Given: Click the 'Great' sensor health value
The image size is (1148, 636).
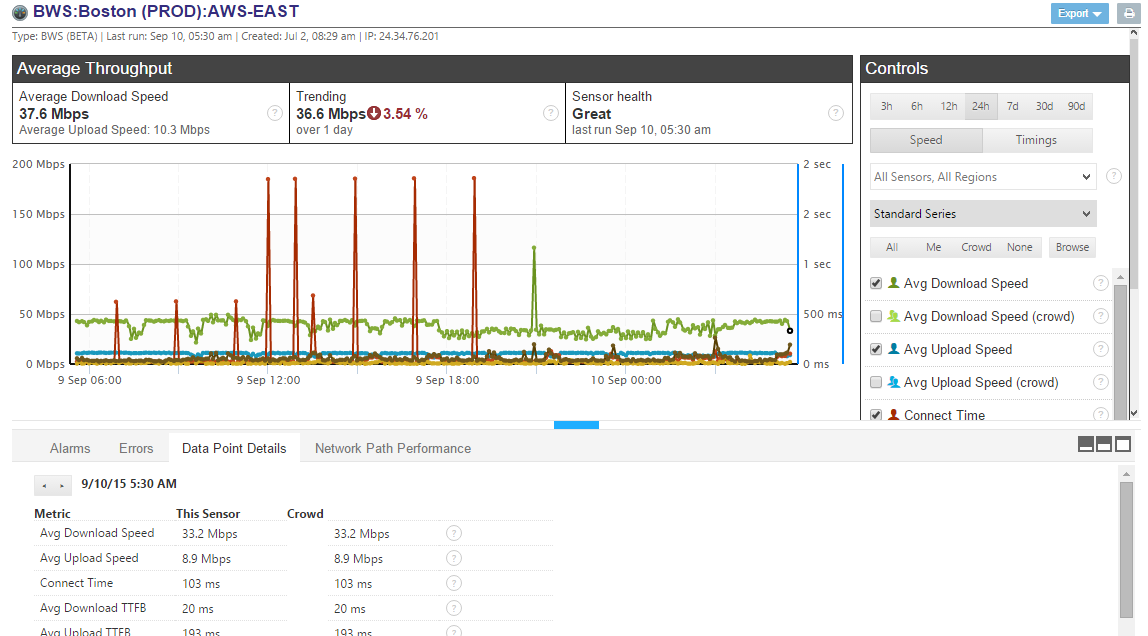Looking at the screenshot, I should [592, 113].
